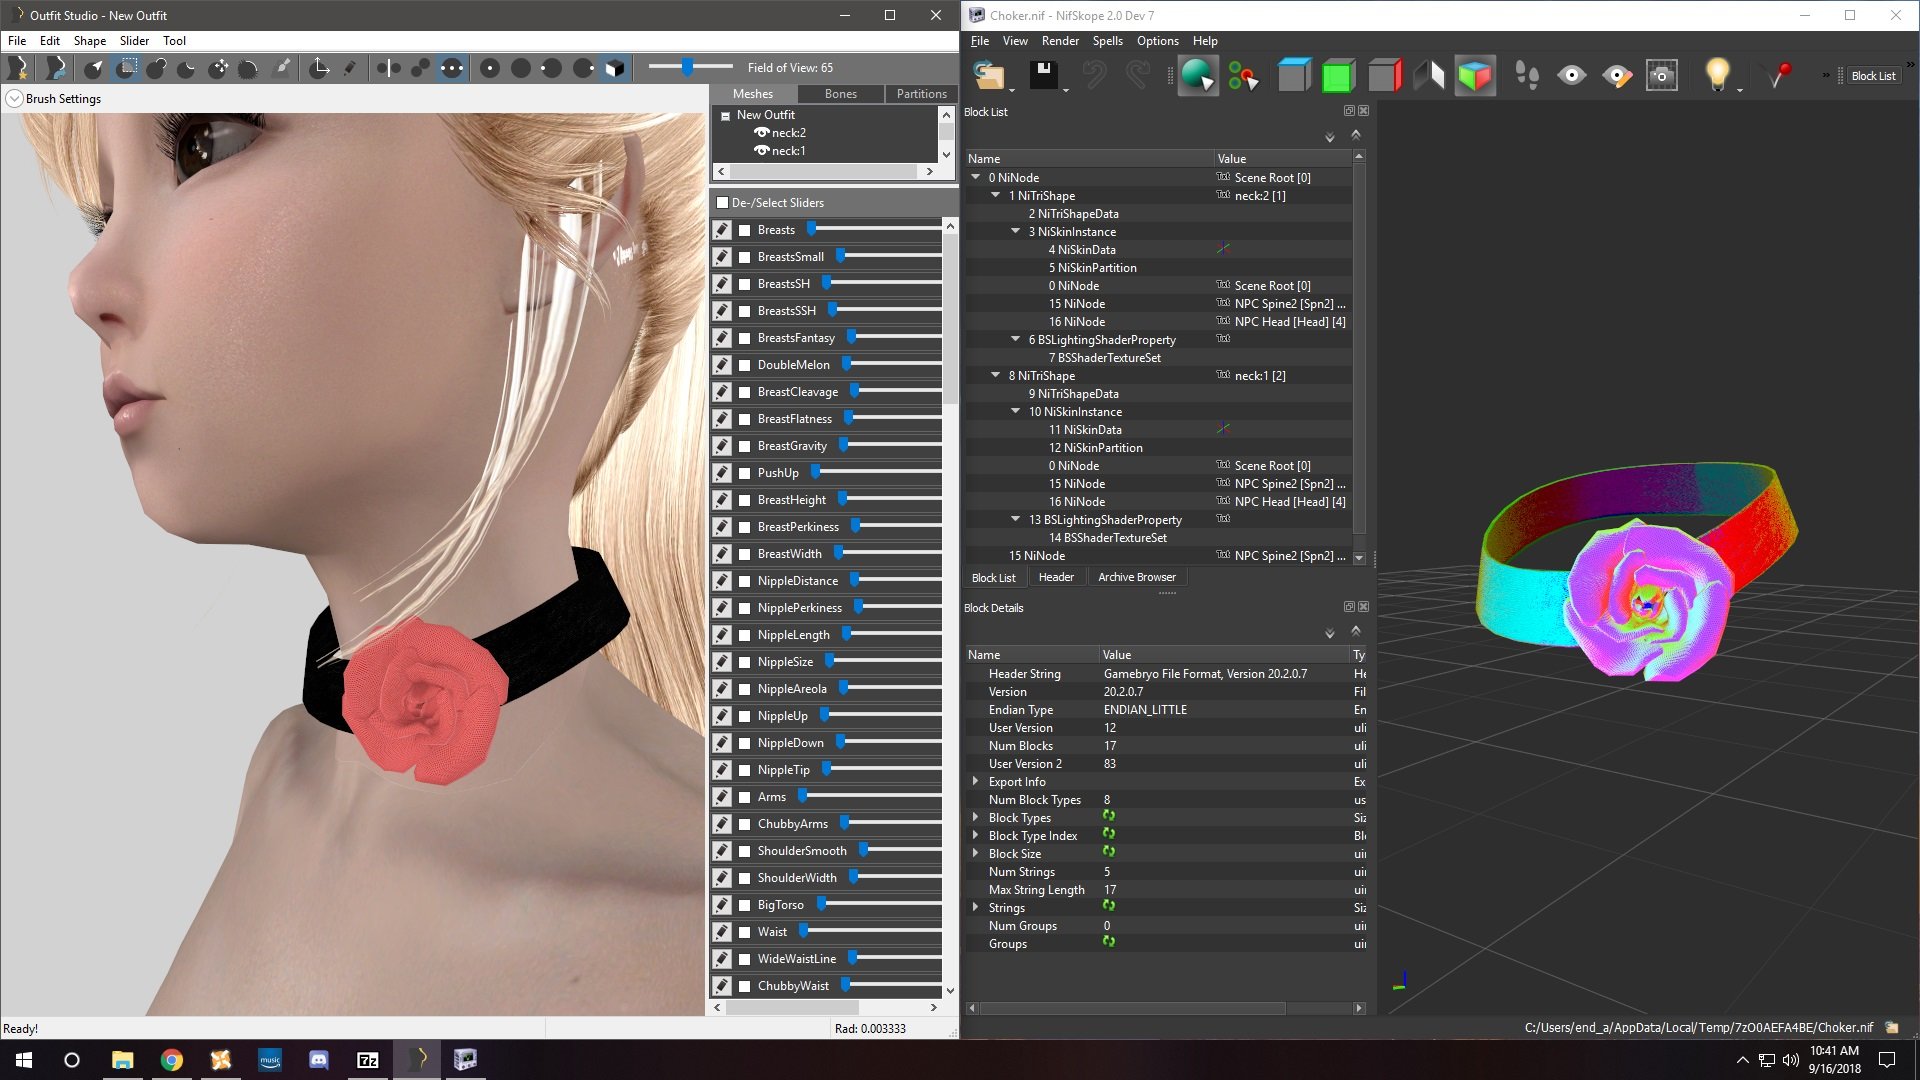Select the object picking sphere tool in NifSkope

(1197, 76)
